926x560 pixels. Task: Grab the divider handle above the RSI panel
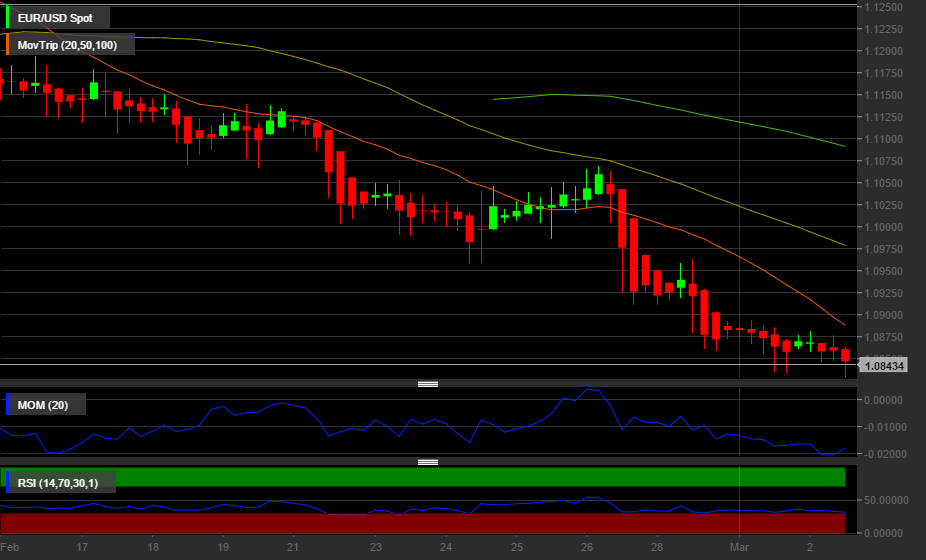point(428,462)
